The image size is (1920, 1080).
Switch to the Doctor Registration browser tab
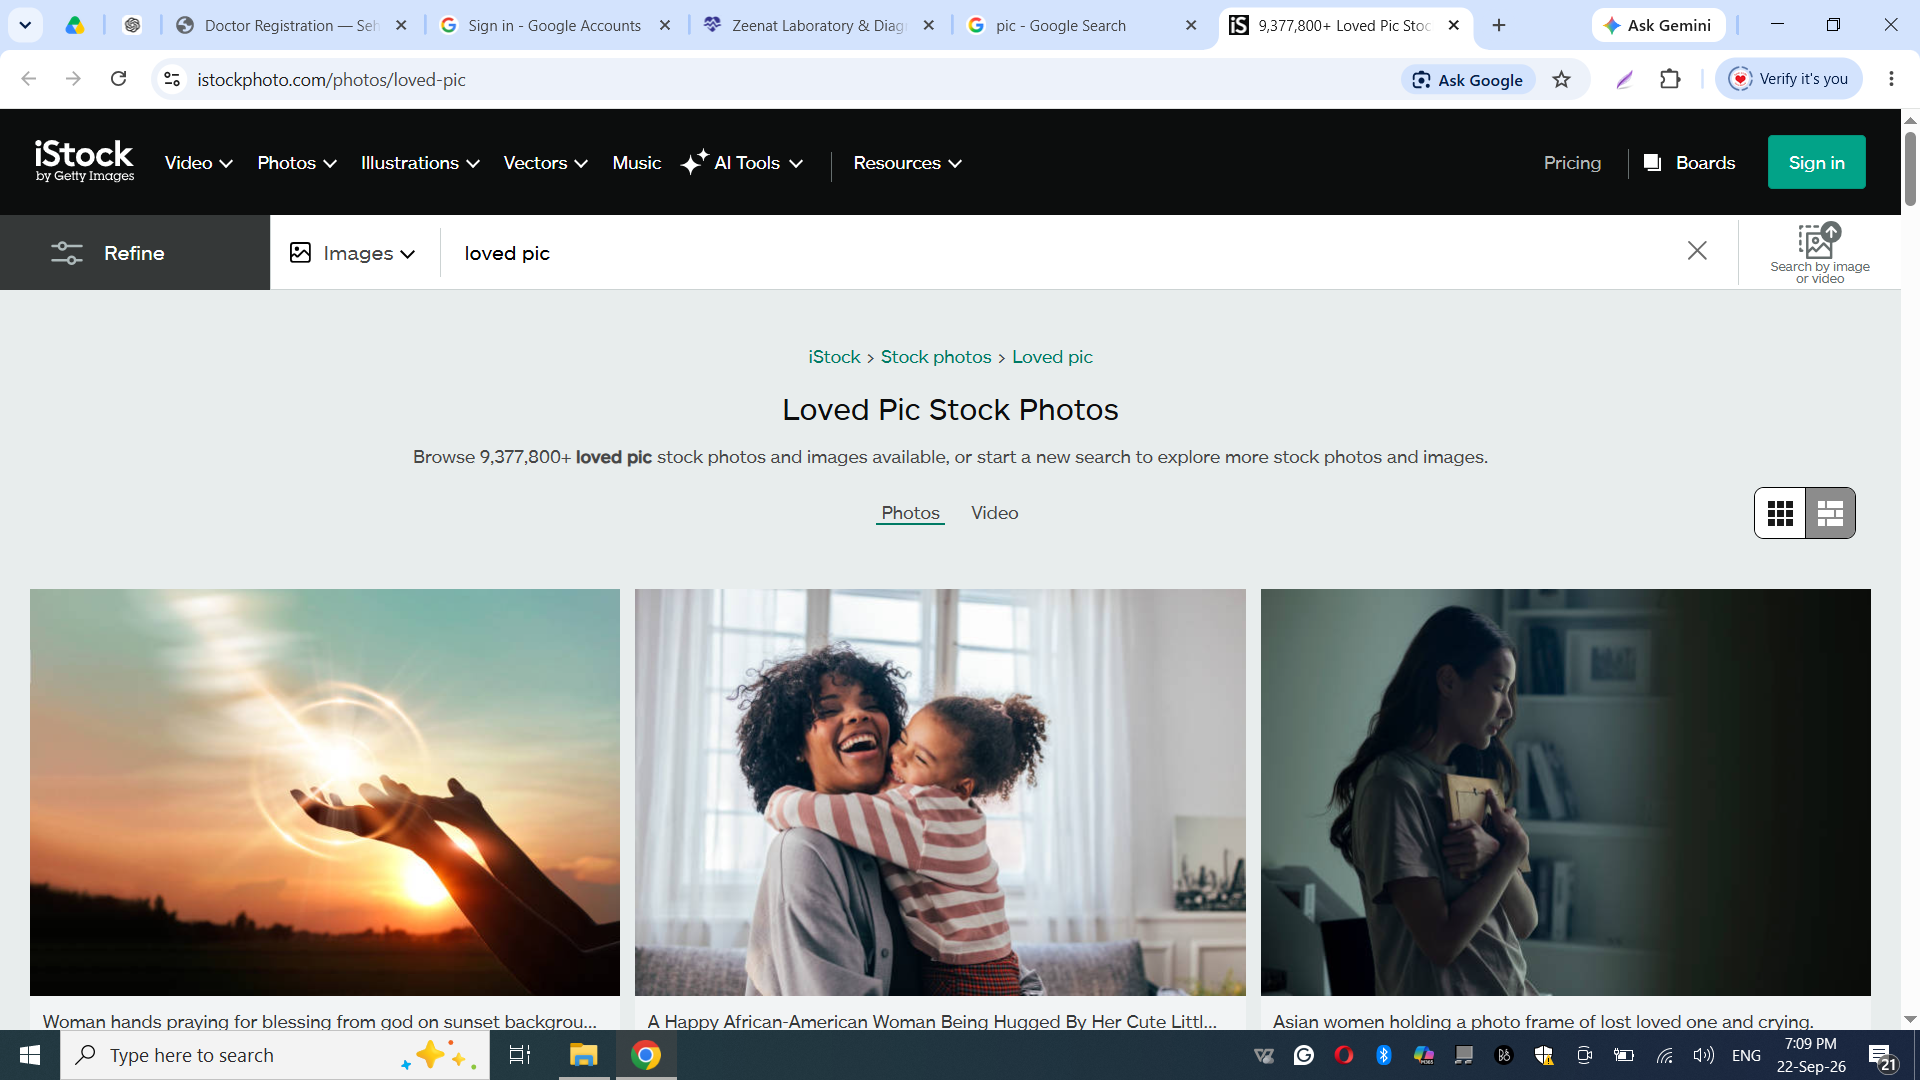click(x=290, y=25)
